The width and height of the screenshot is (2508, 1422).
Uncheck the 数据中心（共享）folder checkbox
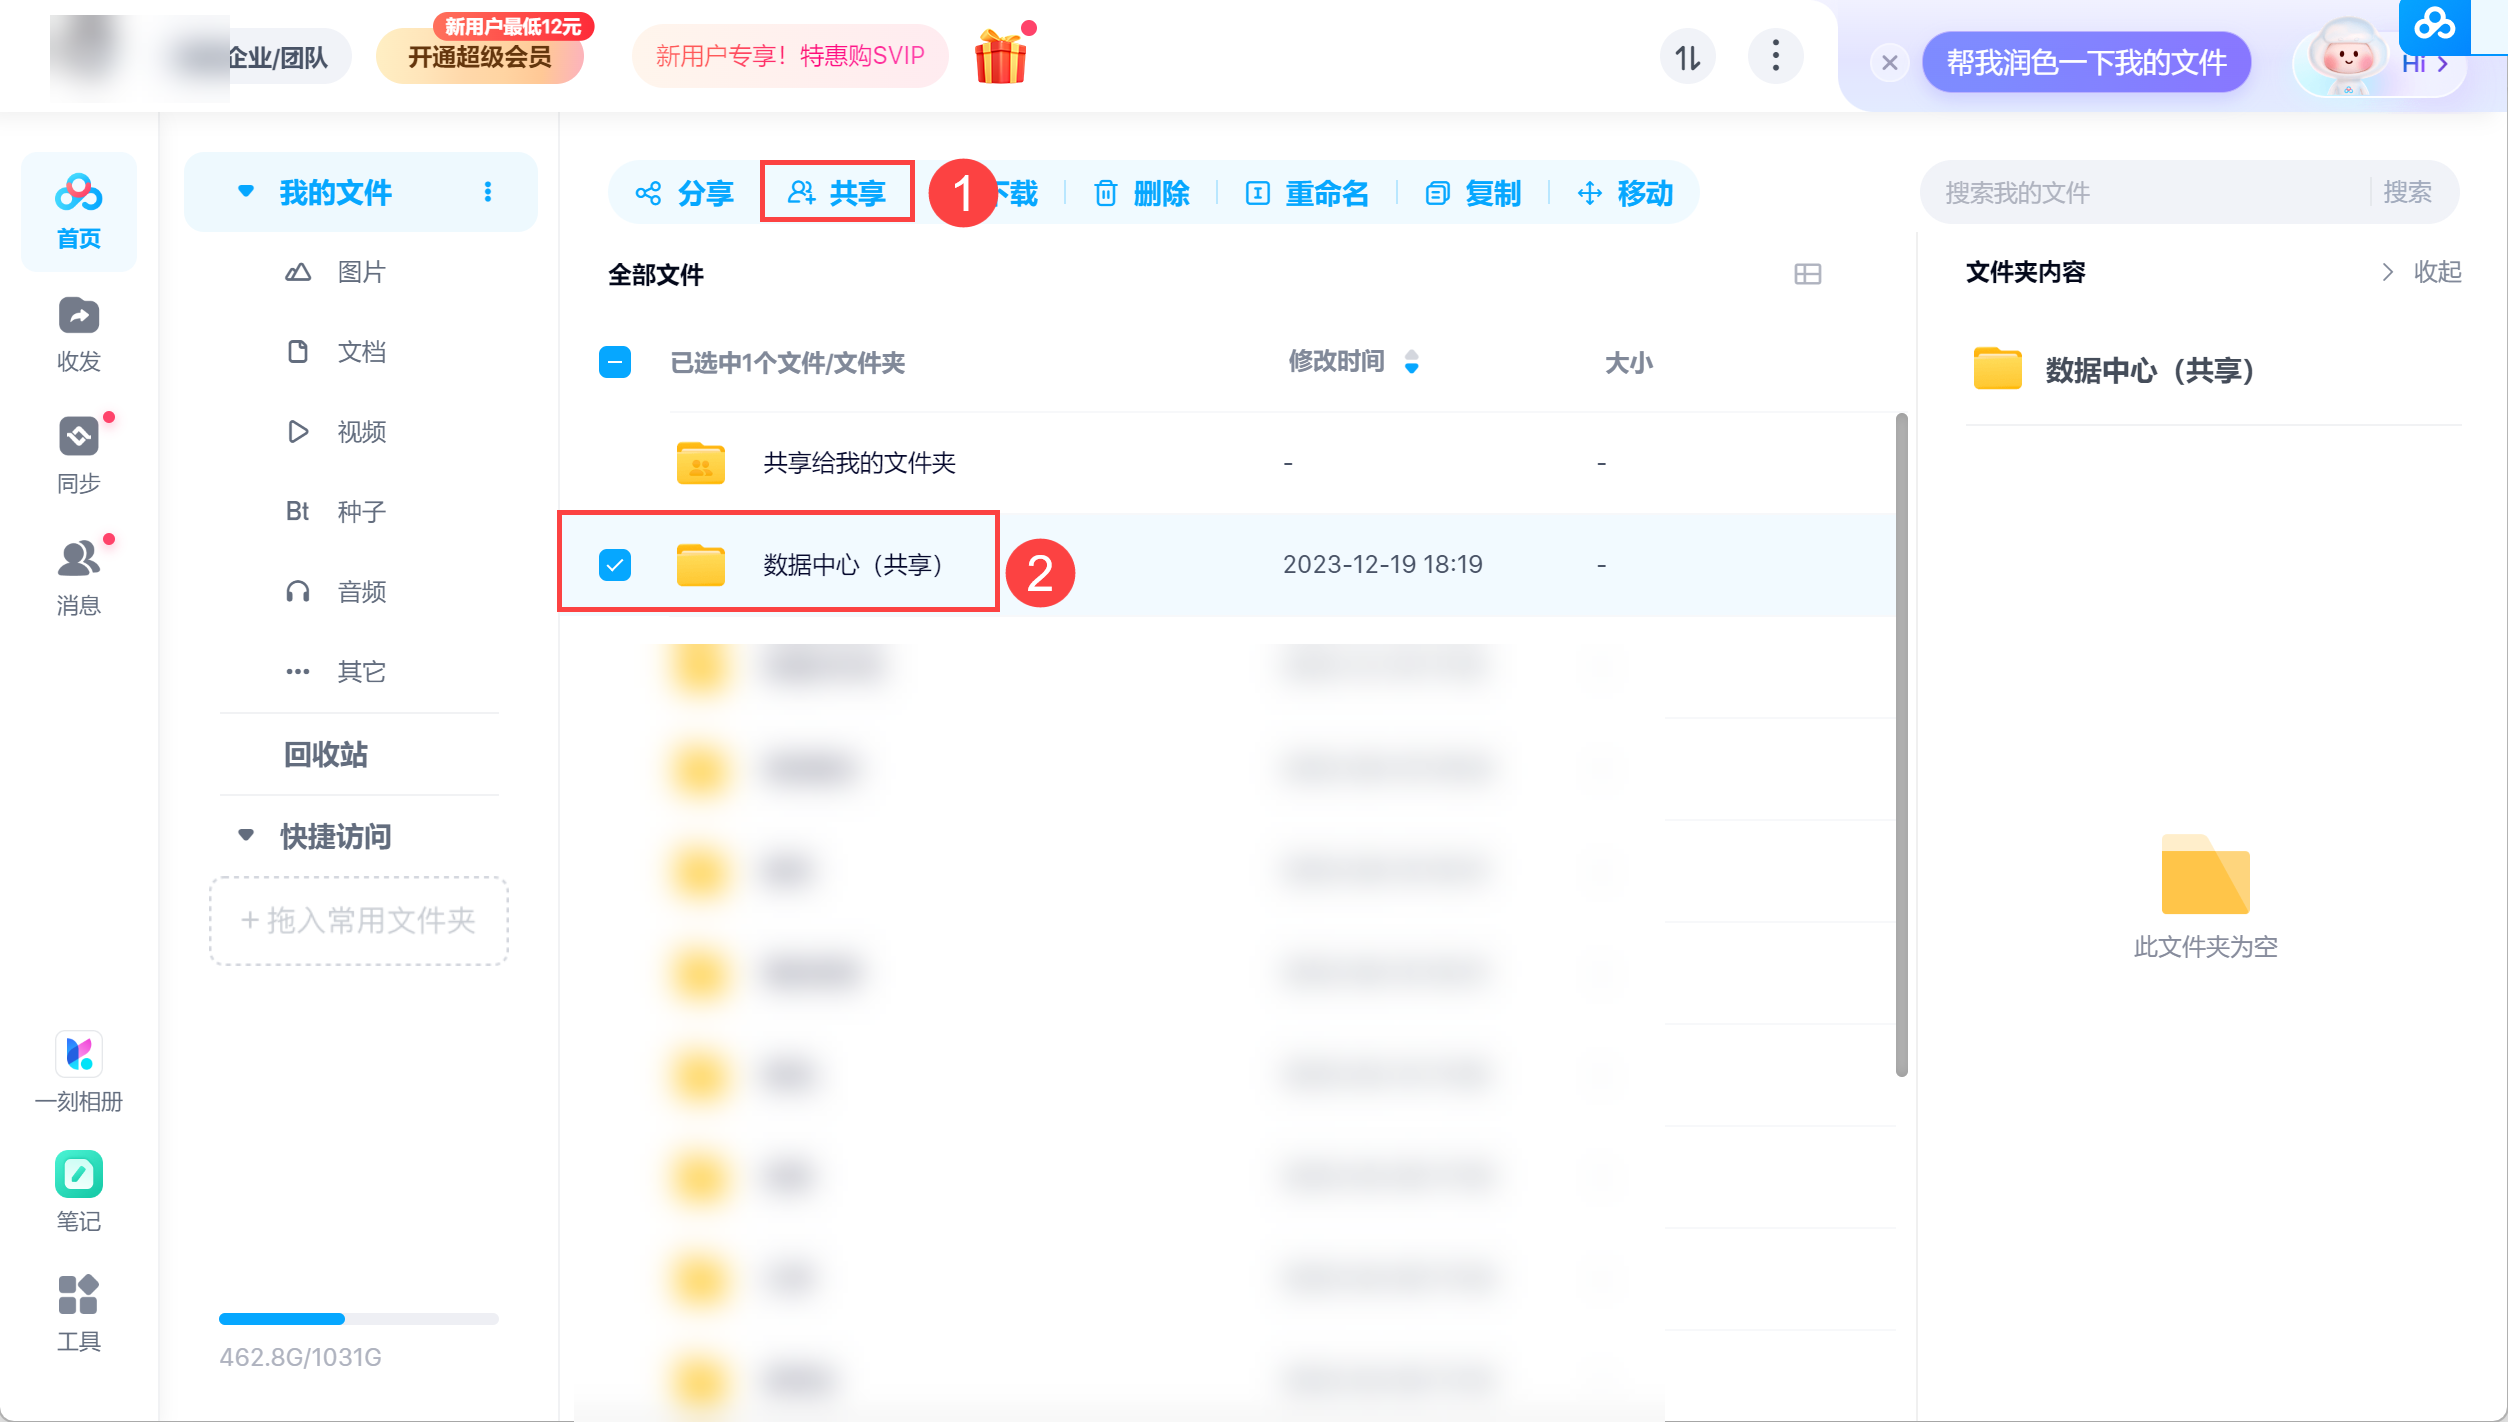click(615, 565)
